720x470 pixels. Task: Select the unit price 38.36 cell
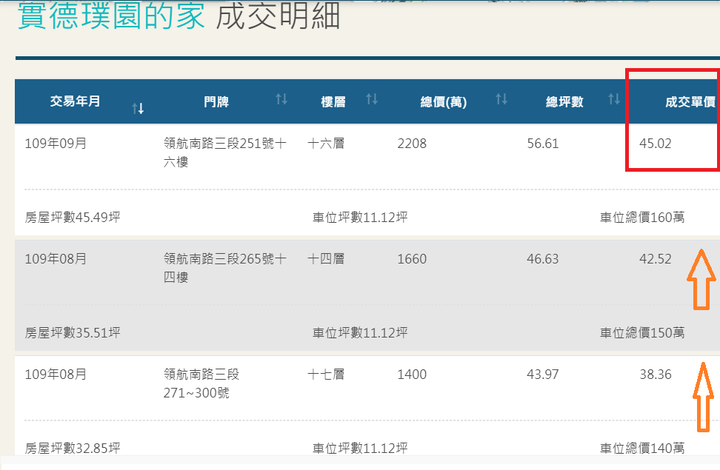(655, 375)
